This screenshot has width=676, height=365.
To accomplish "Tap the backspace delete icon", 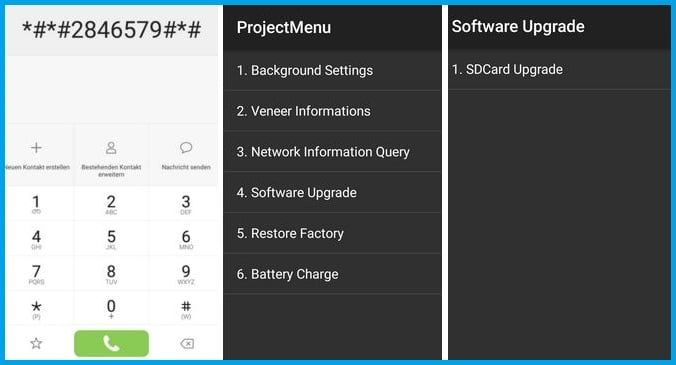I will click(x=187, y=343).
